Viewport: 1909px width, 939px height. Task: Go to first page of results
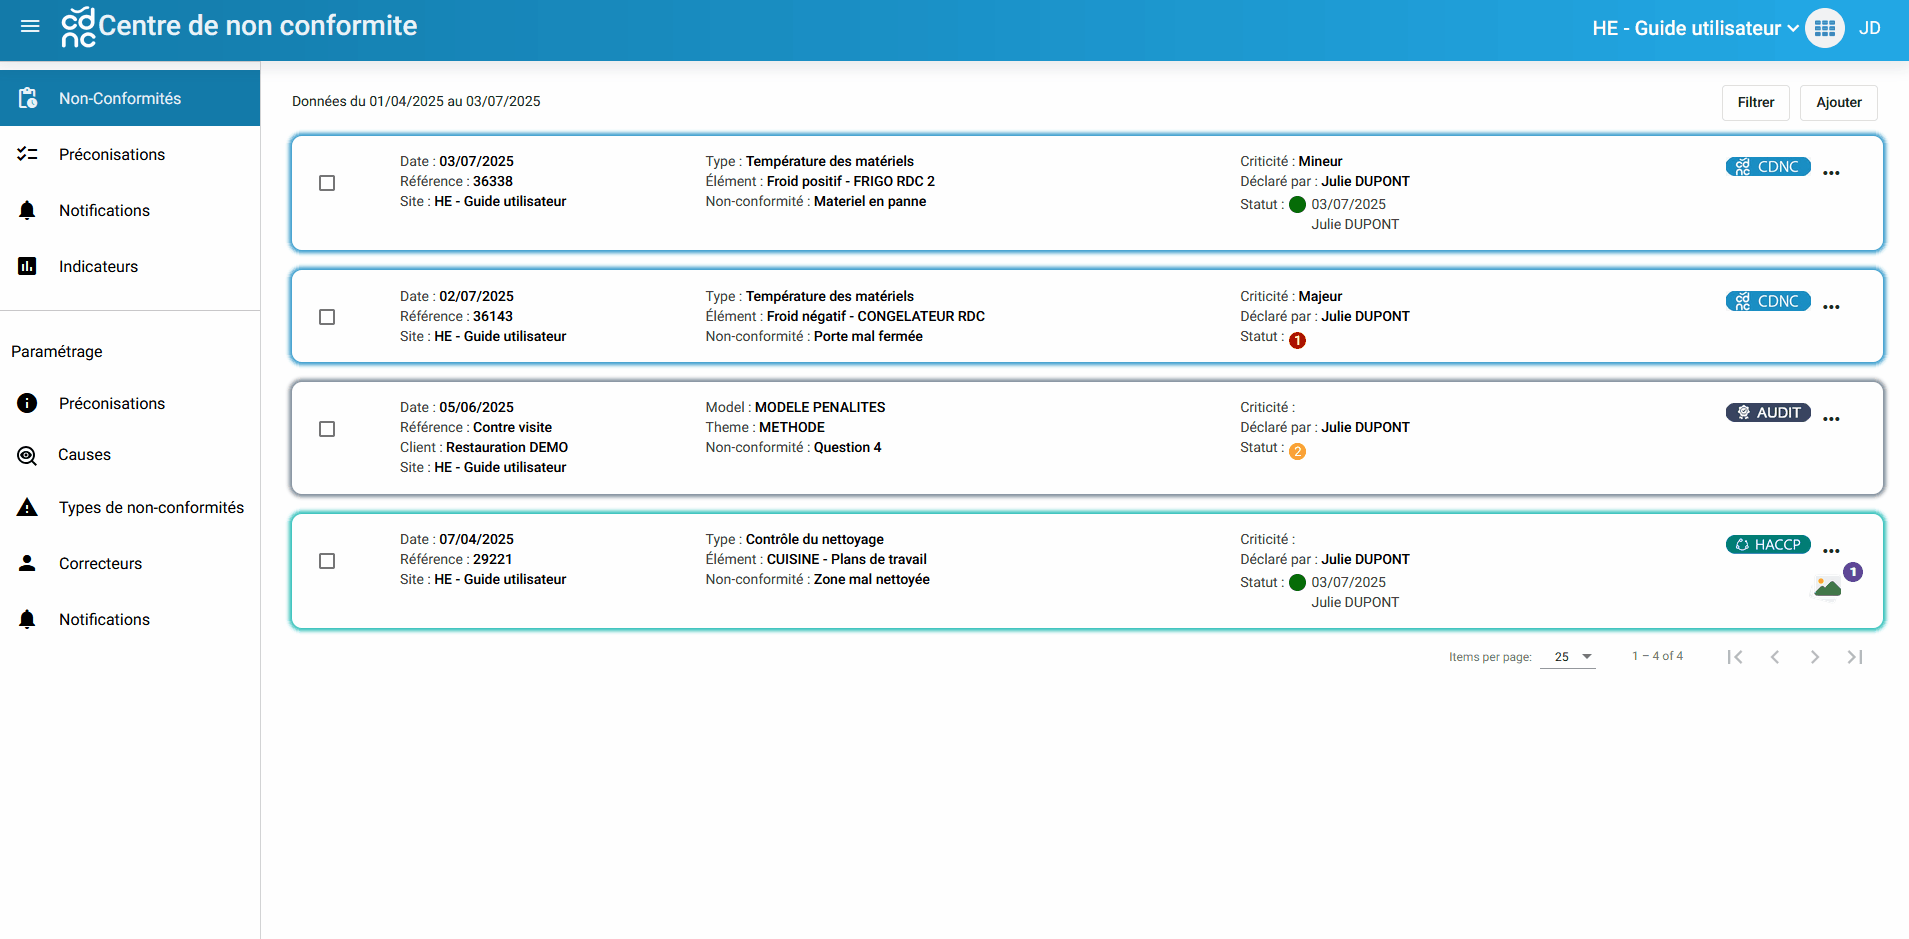click(x=1735, y=657)
